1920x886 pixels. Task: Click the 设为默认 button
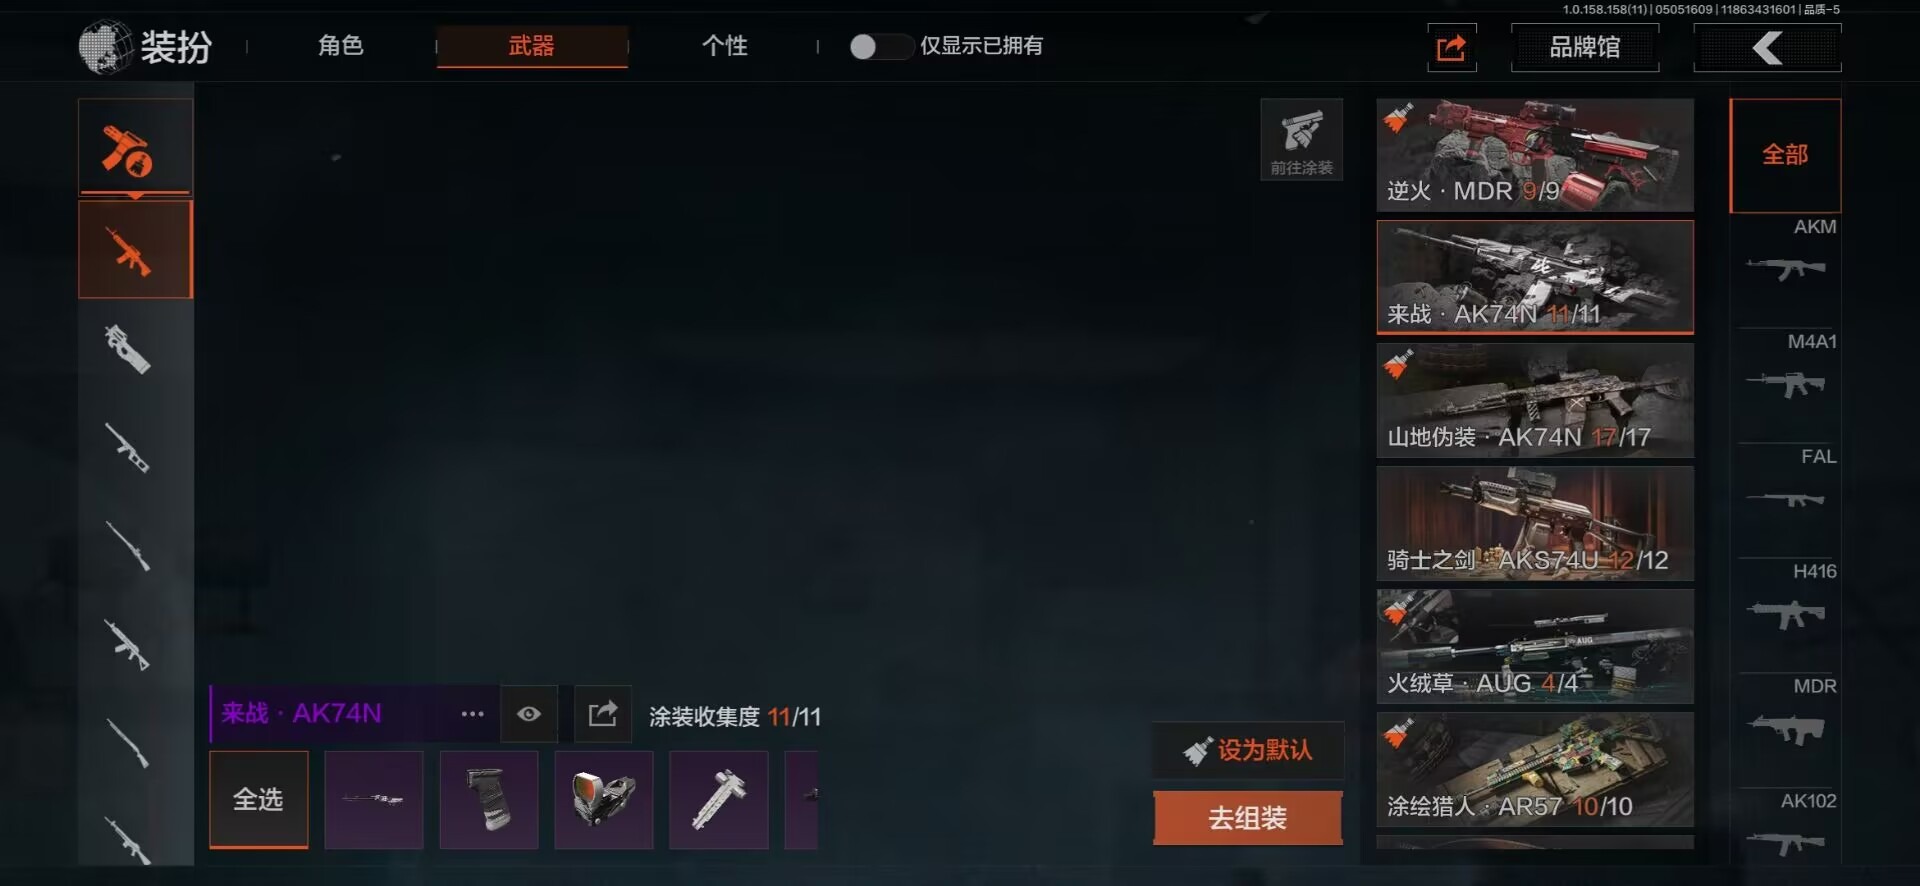1248,750
